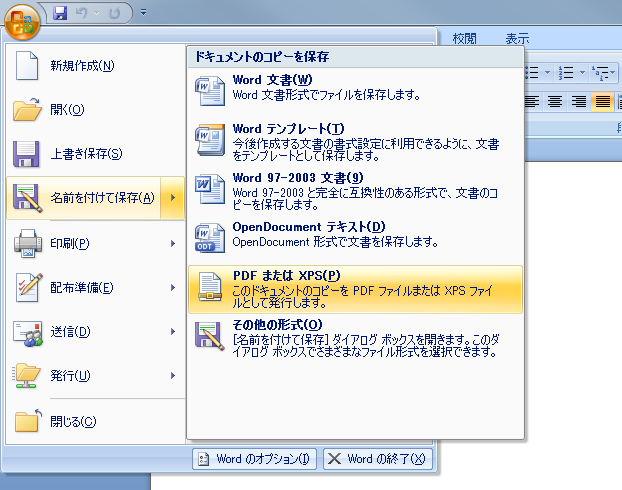Screen dimensions: 622x490
Task: Select 閉じる (Close) menu item
Action: (x=73, y=420)
